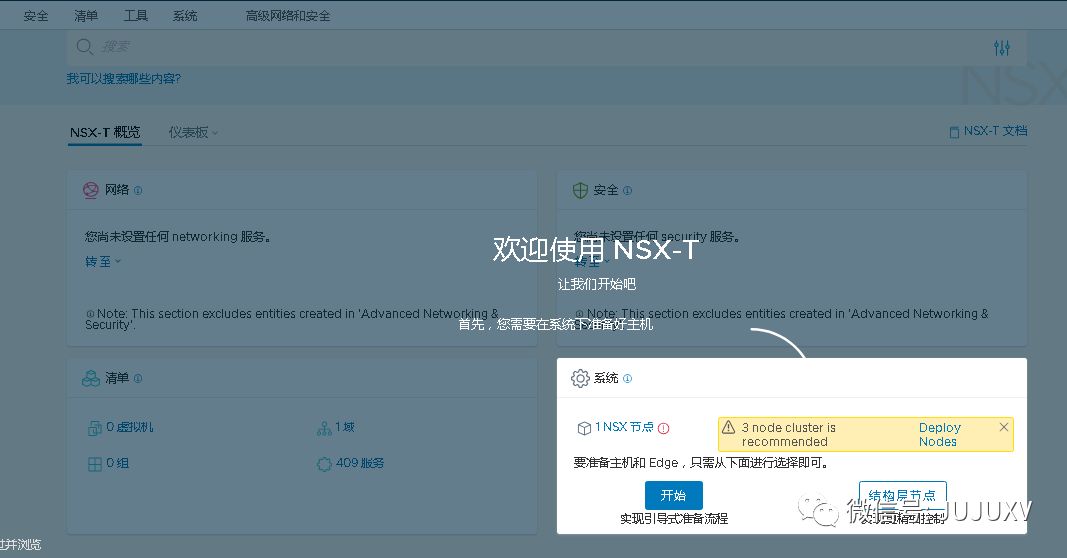Viewport: 1067px width, 558px height.
Task: Click the 开始 button
Action: pos(673,495)
